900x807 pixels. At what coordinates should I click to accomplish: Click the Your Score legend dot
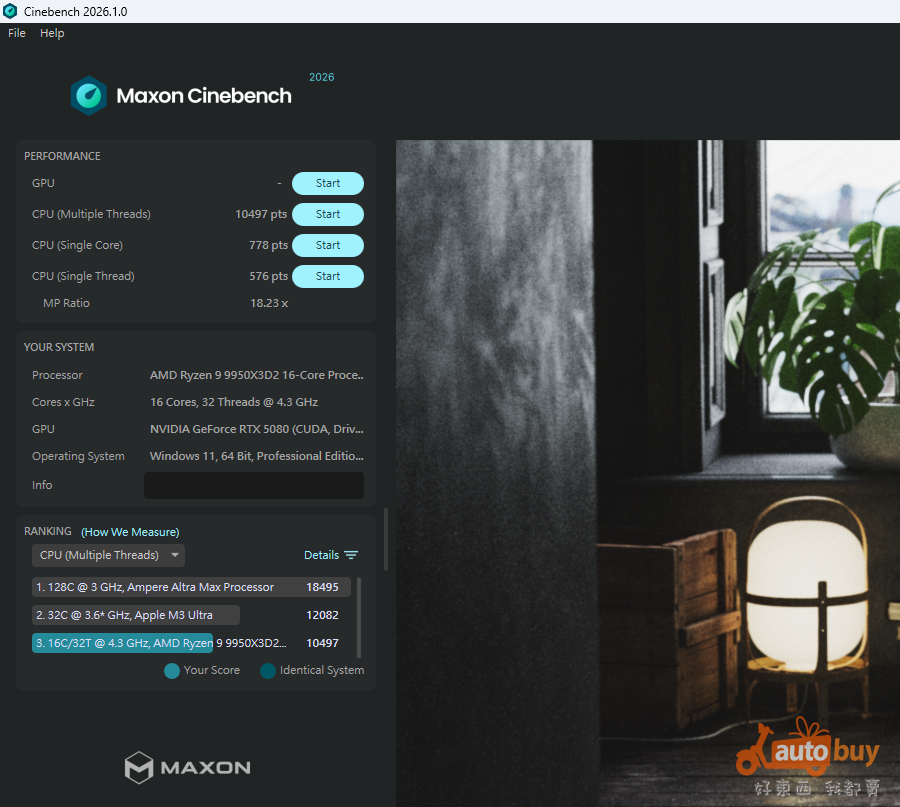click(172, 671)
